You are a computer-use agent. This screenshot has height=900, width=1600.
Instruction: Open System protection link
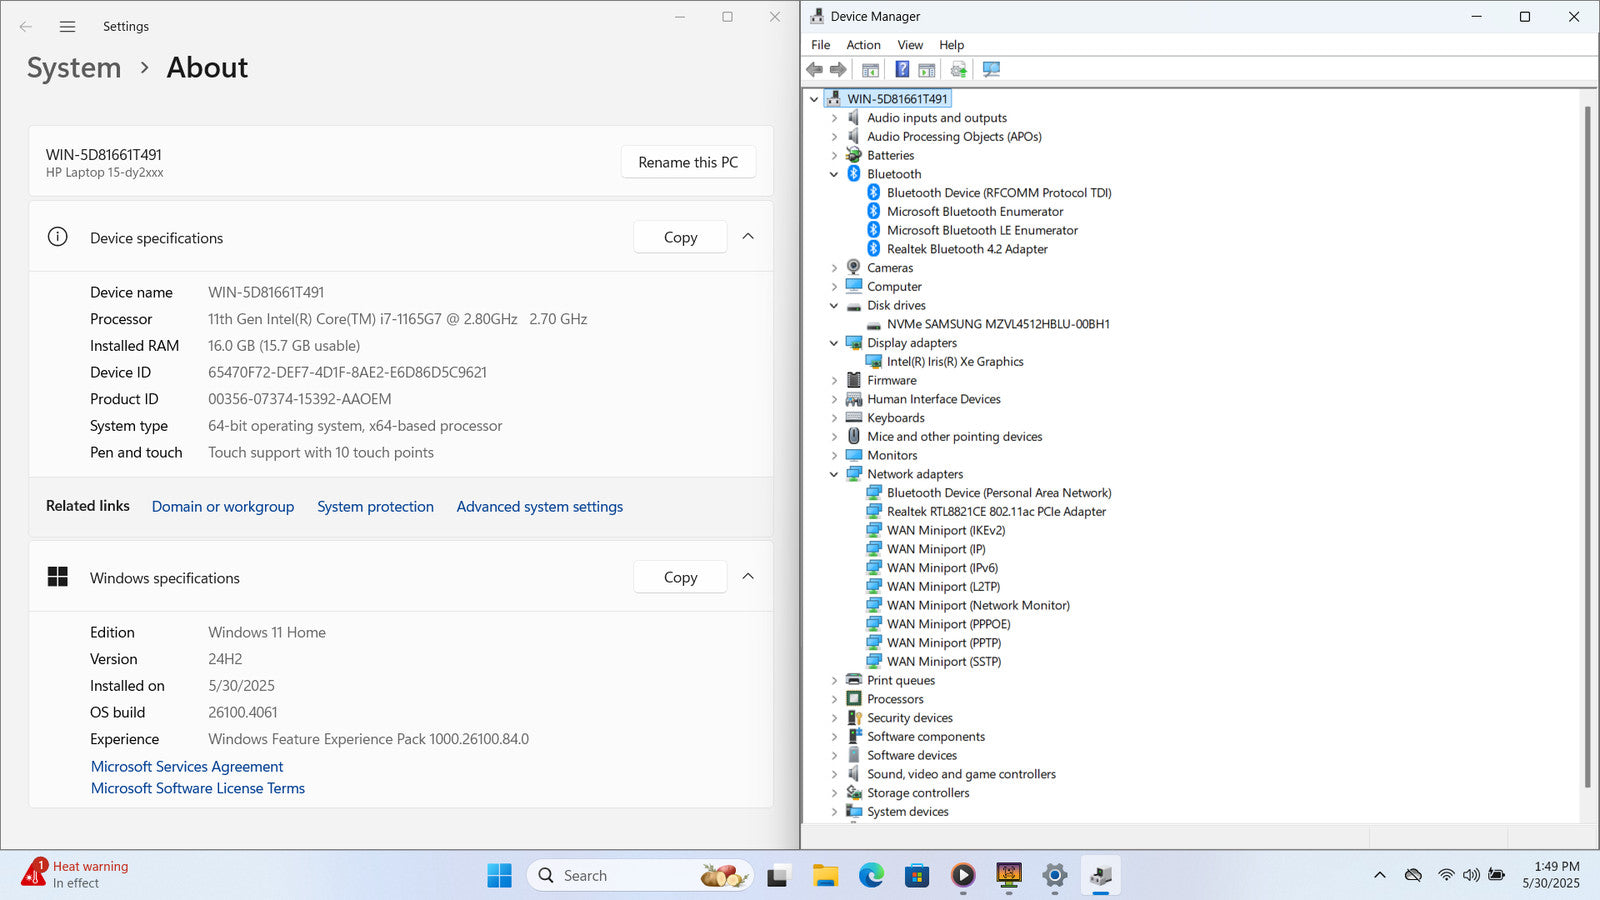point(375,507)
